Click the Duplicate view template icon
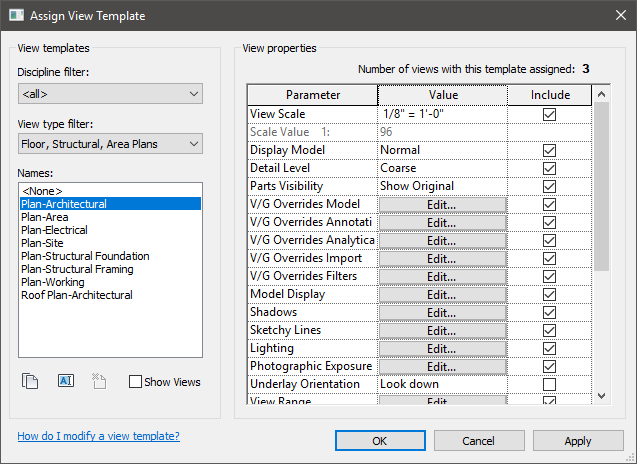 (30, 381)
